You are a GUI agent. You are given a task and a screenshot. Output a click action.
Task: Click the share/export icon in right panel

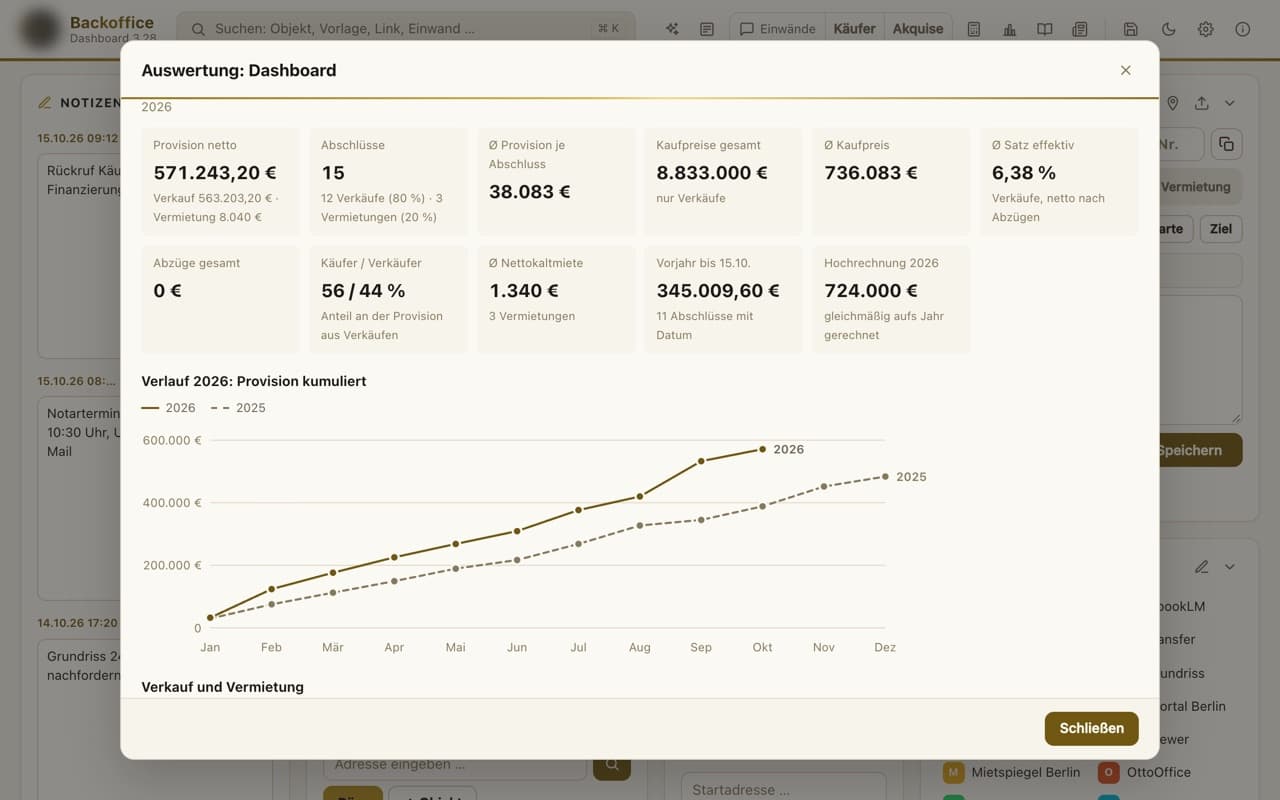[1201, 103]
